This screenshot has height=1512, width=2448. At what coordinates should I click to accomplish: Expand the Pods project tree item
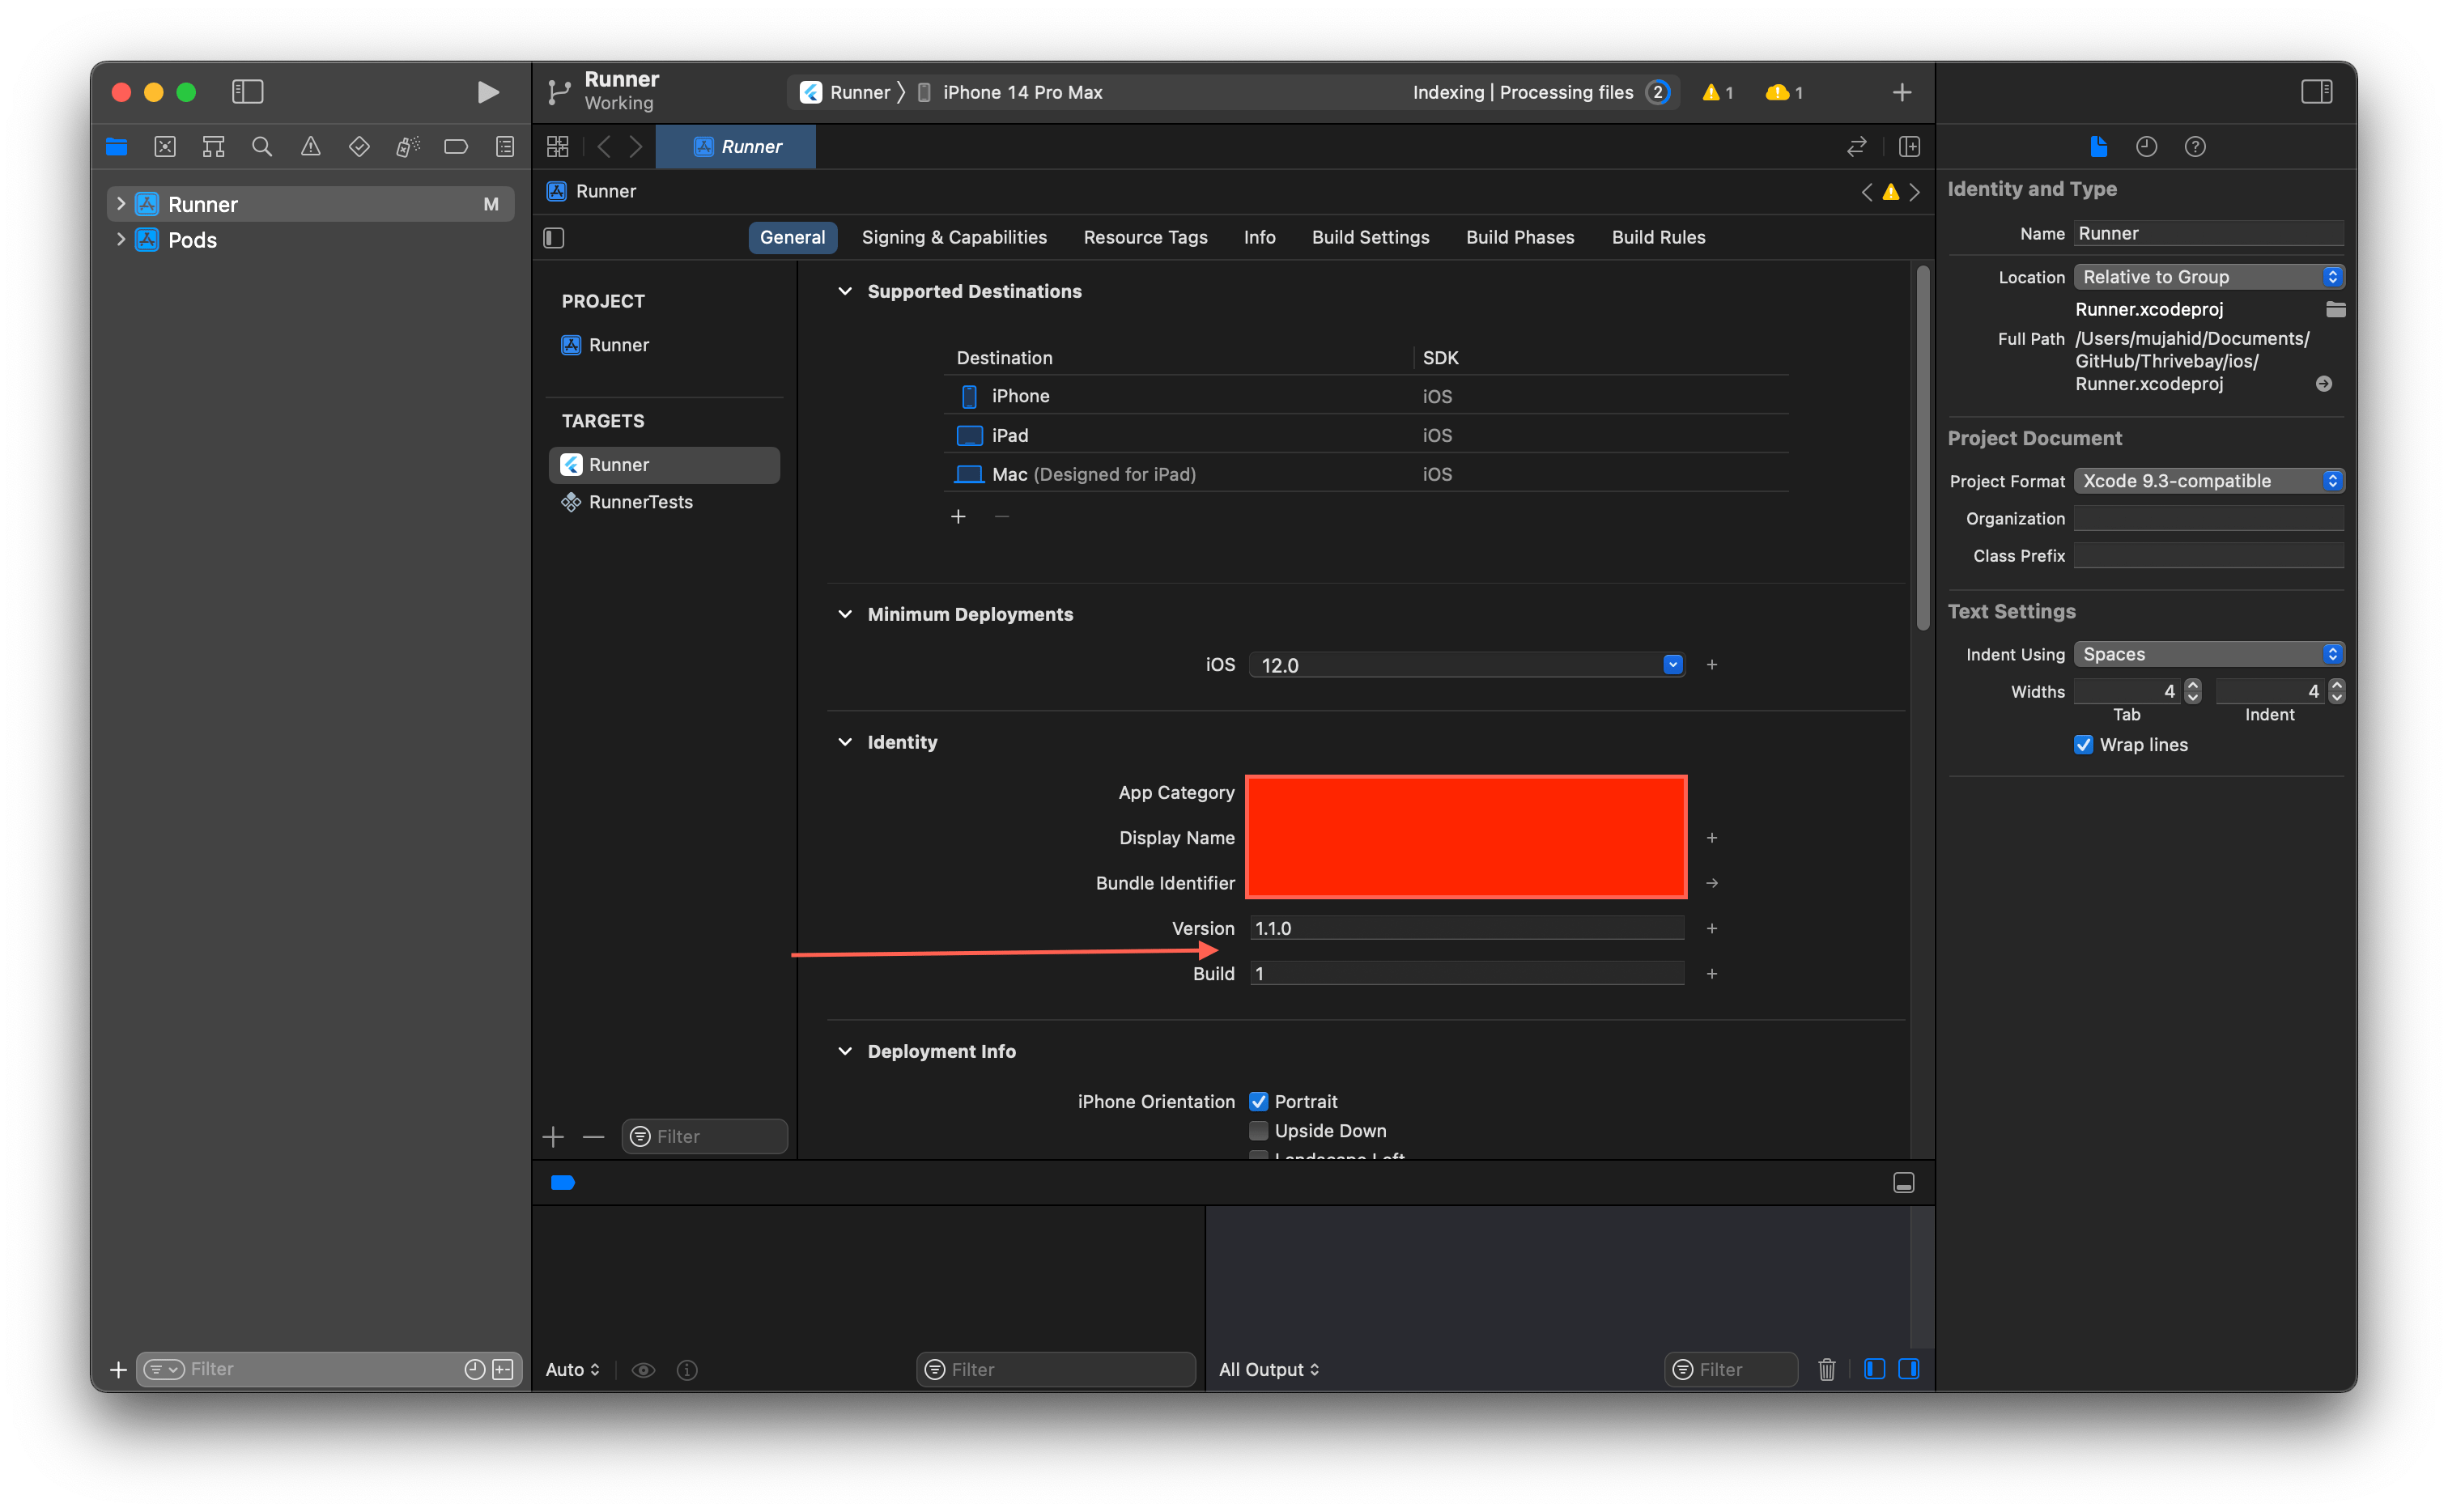pos(121,240)
